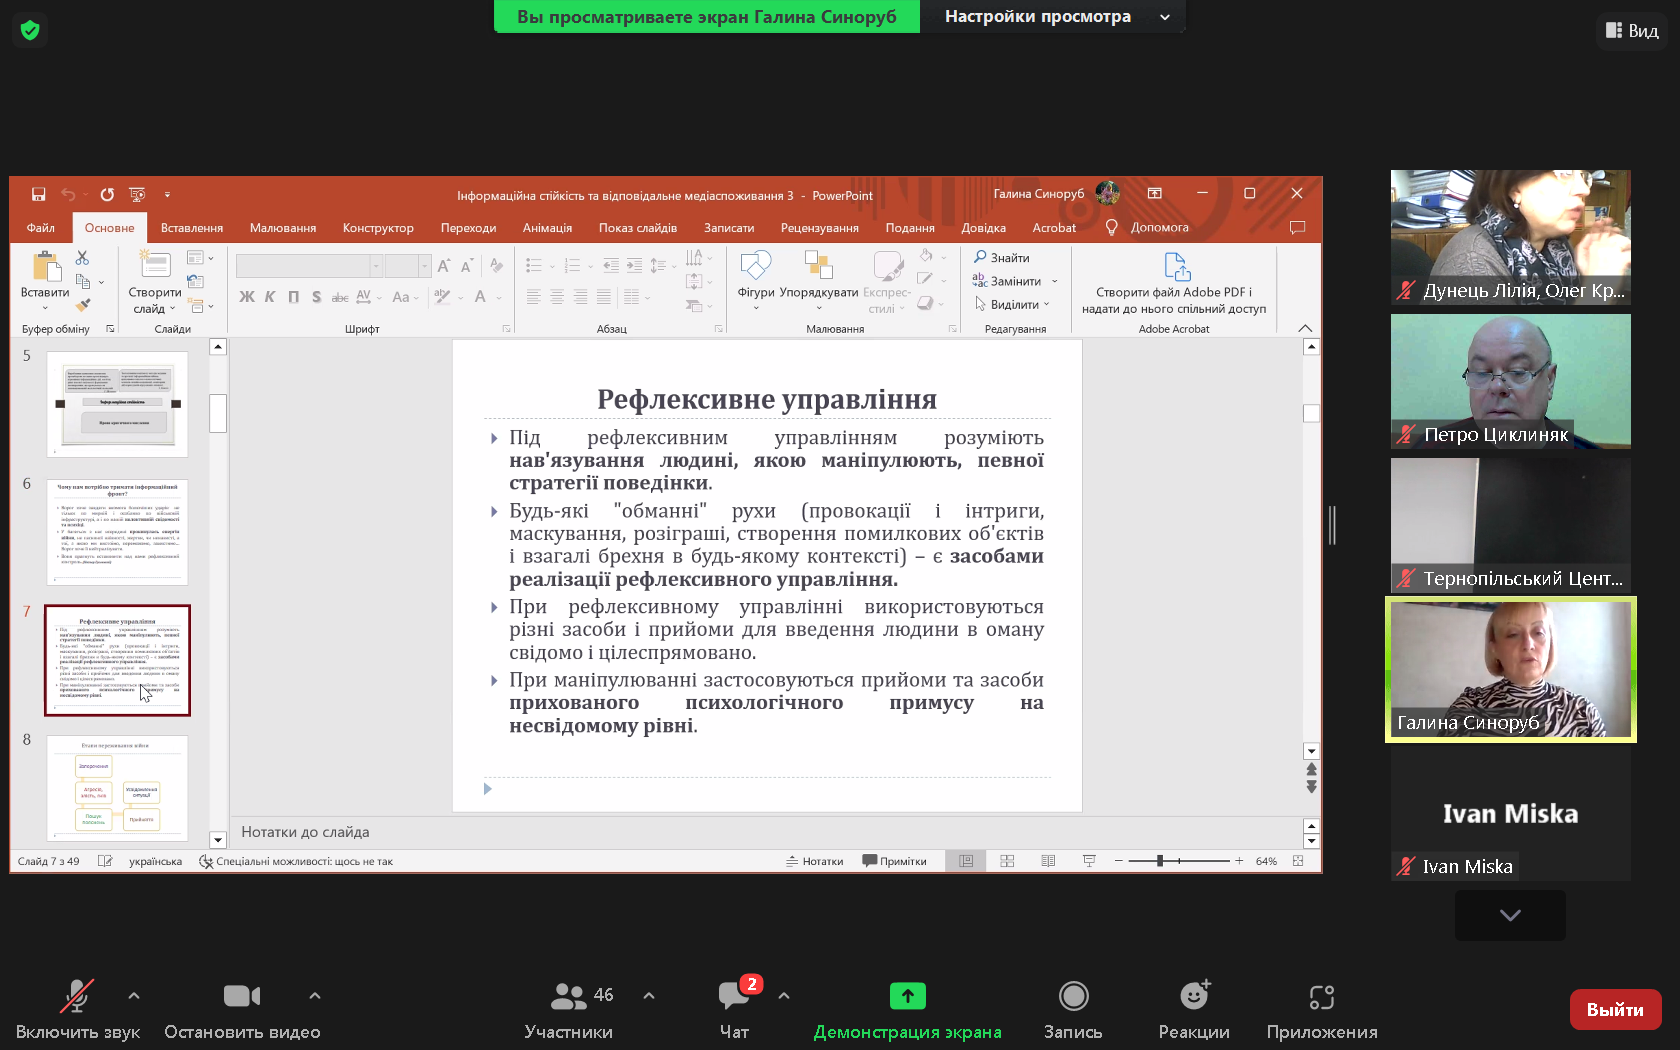Click the encryption shield icon
The image size is (1680, 1050).
tap(30, 30)
